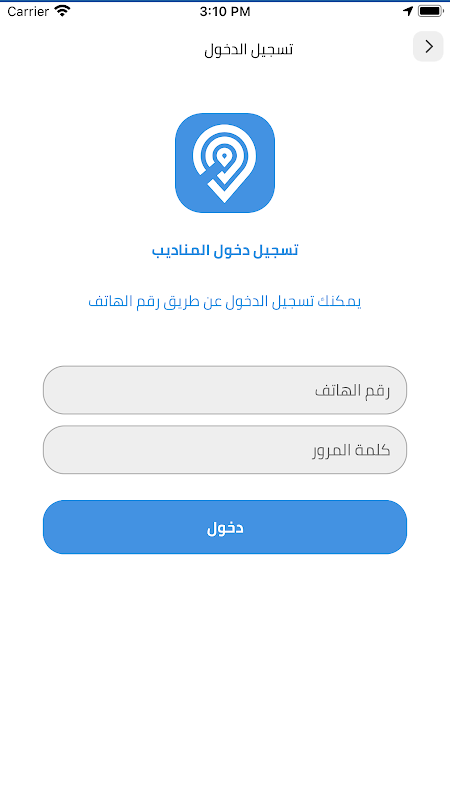The width and height of the screenshot is (450, 800).
Task: Click the battery indicator icon
Action: click(x=430, y=11)
